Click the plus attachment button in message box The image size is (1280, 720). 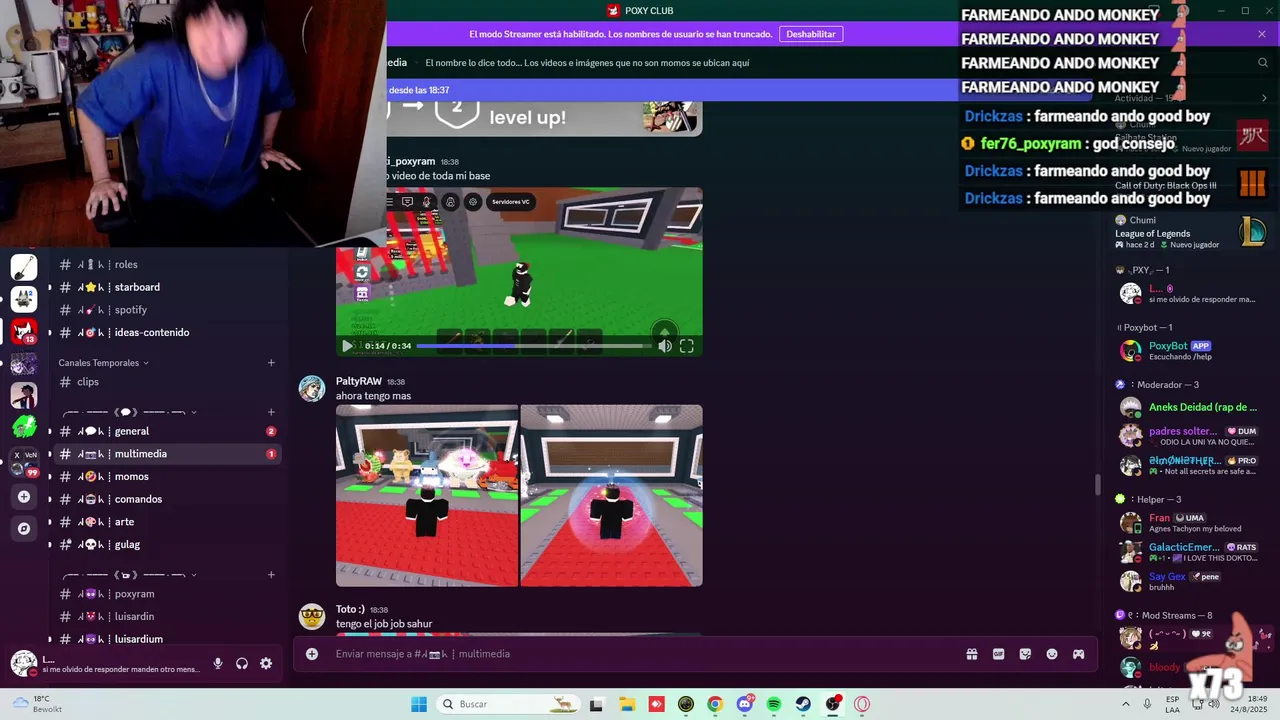(x=312, y=654)
